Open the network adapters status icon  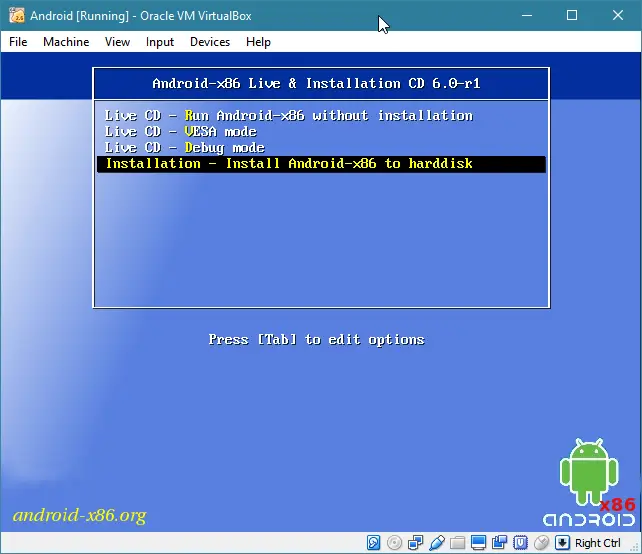coord(416,543)
